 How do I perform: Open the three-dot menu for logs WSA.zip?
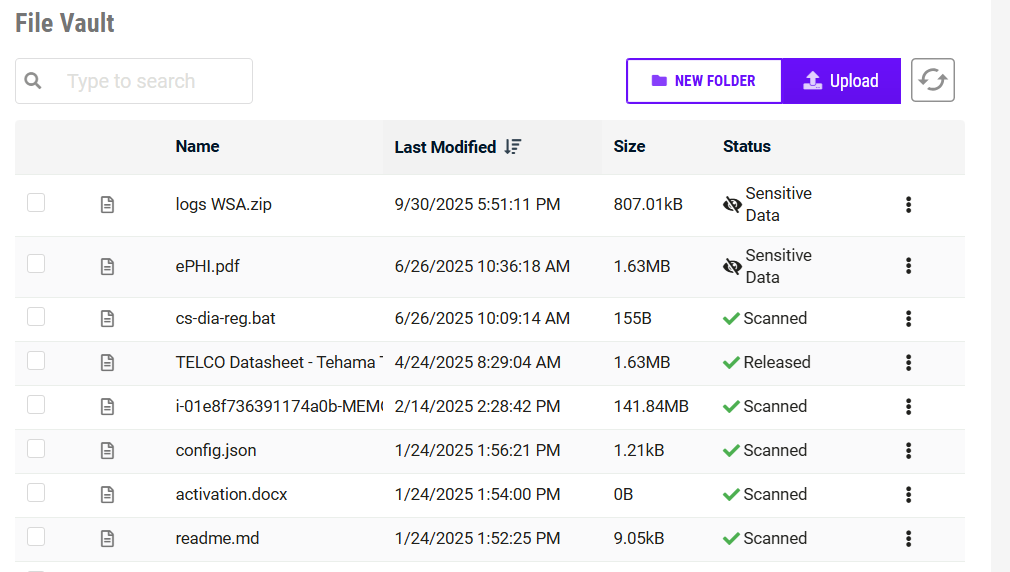[x=908, y=205]
